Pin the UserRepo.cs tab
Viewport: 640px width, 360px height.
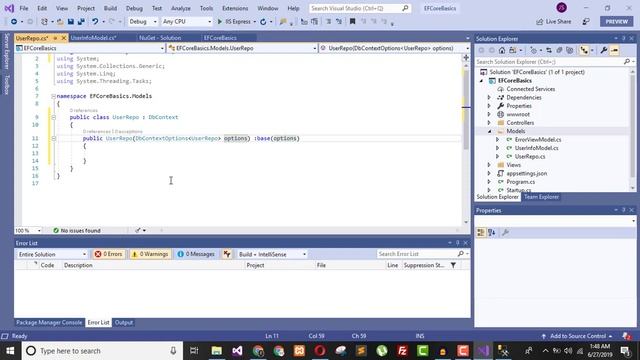point(55,38)
